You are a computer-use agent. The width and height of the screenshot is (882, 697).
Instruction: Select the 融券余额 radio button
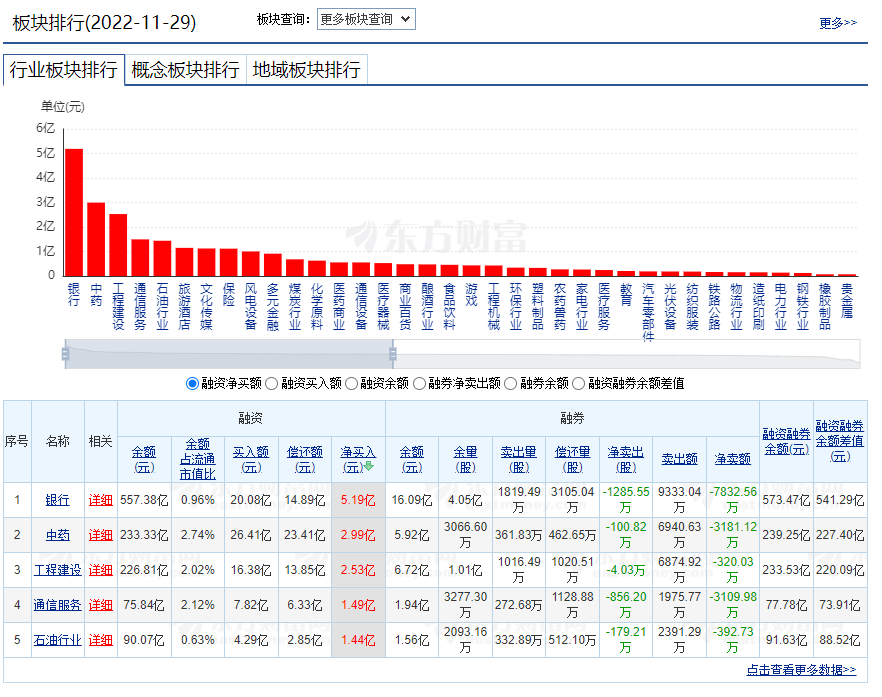[511, 383]
